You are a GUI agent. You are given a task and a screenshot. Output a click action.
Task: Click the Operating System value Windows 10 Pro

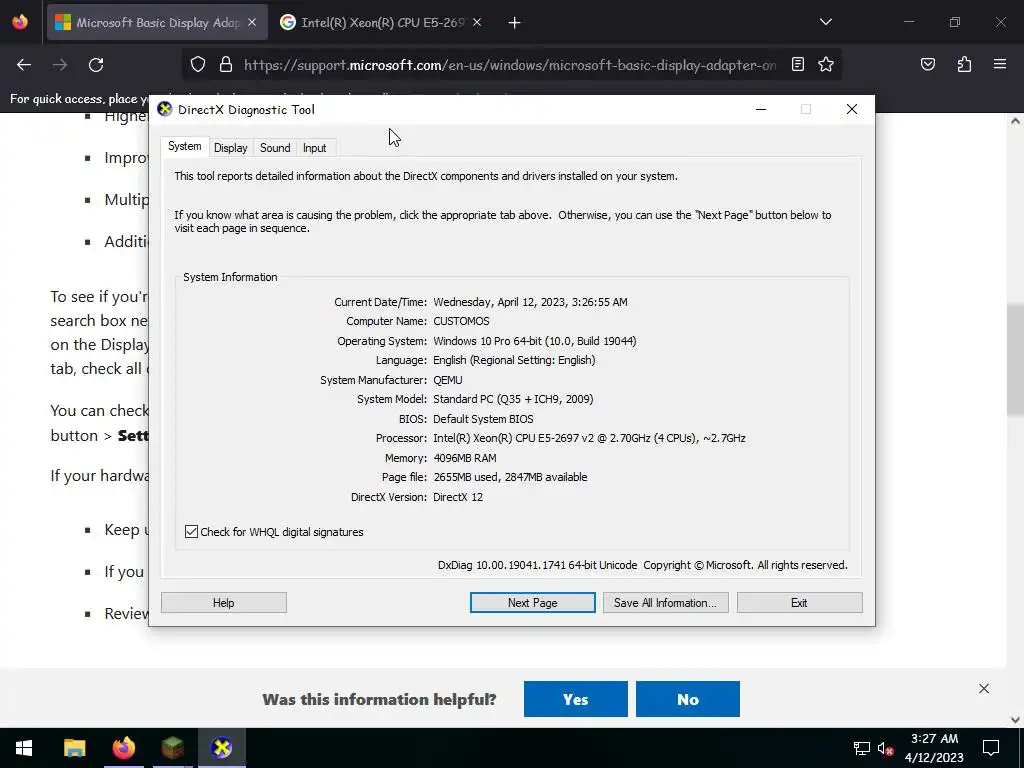[534, 341]
